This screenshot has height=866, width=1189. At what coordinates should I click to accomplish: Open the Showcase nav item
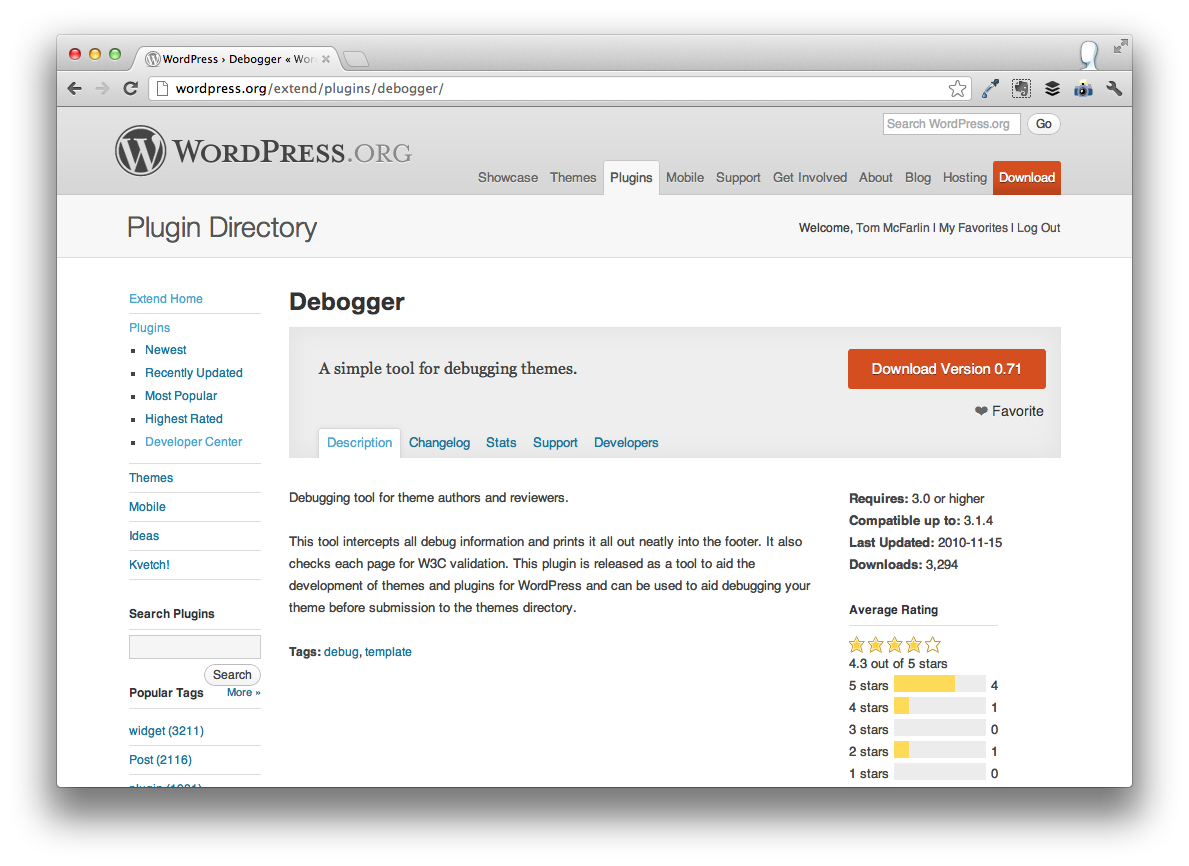coord(507,177)
